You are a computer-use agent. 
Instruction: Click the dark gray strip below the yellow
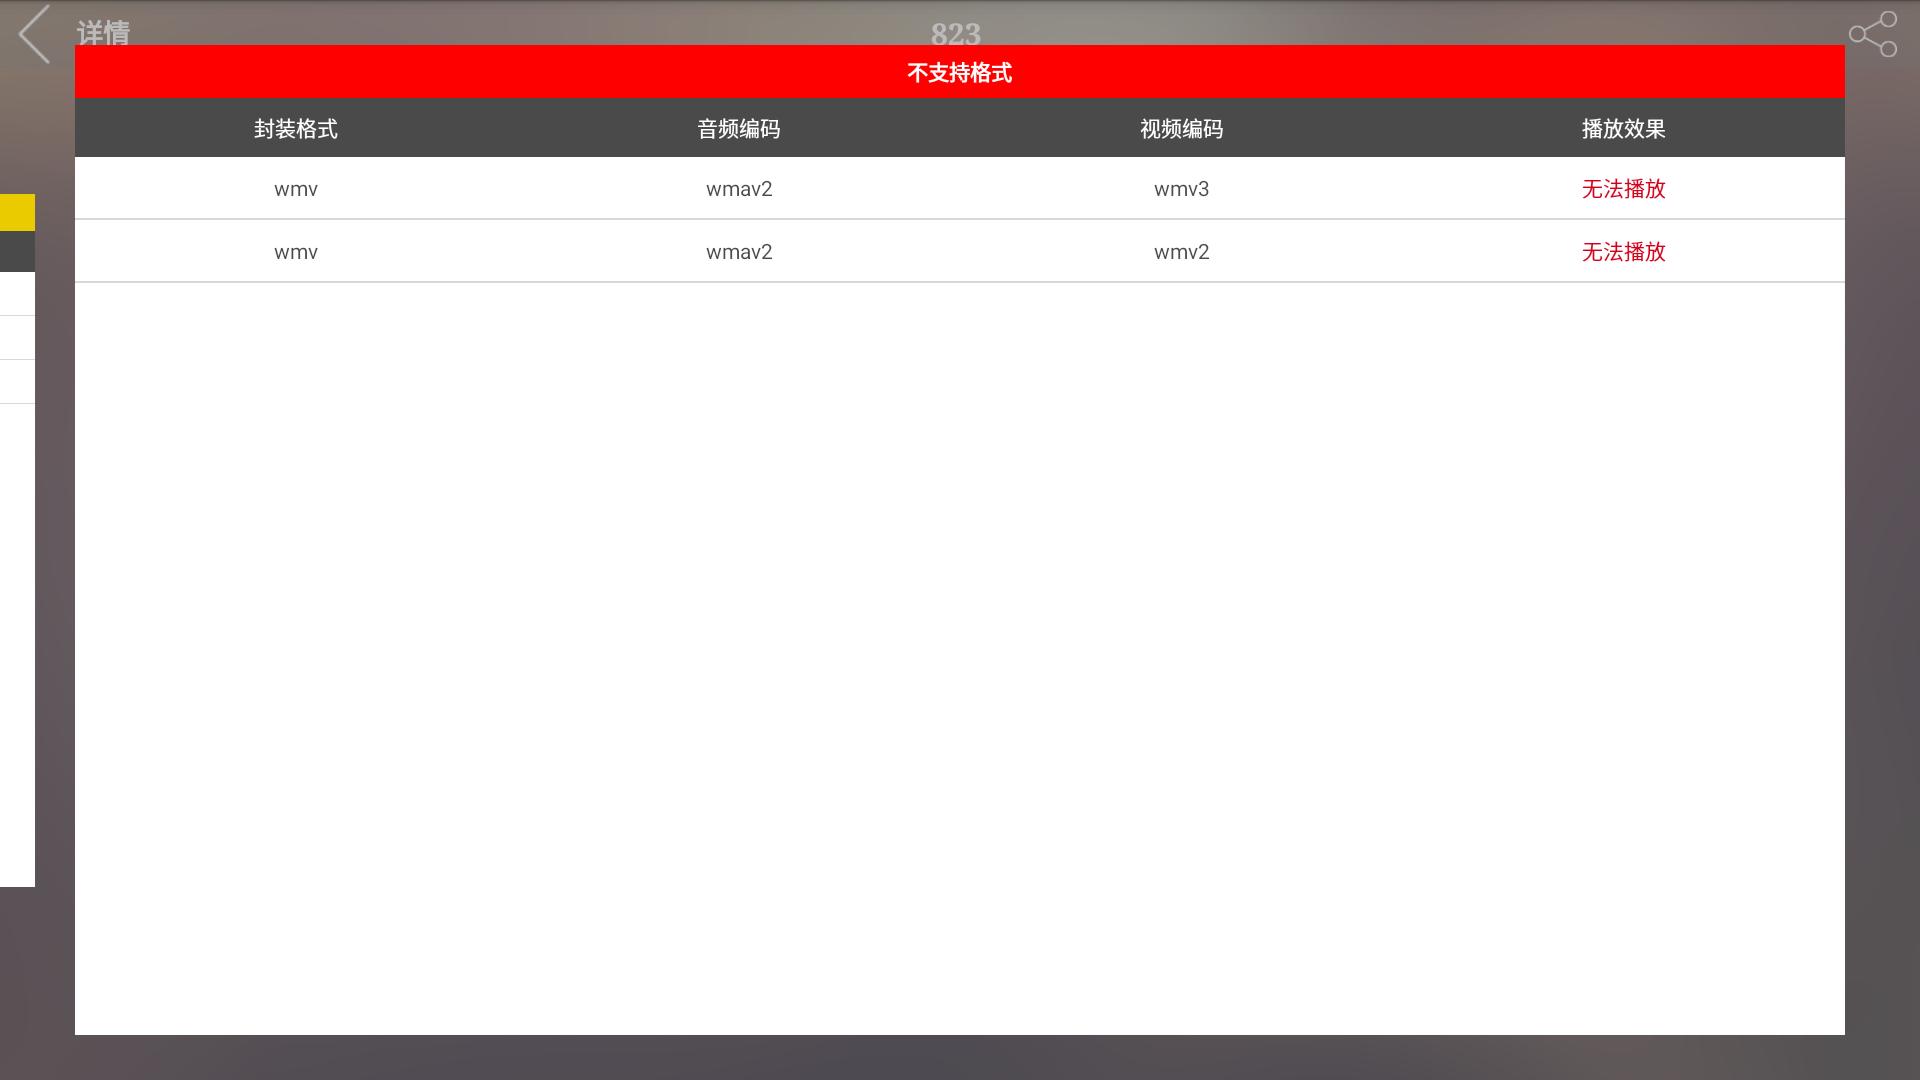coord(17,251)
